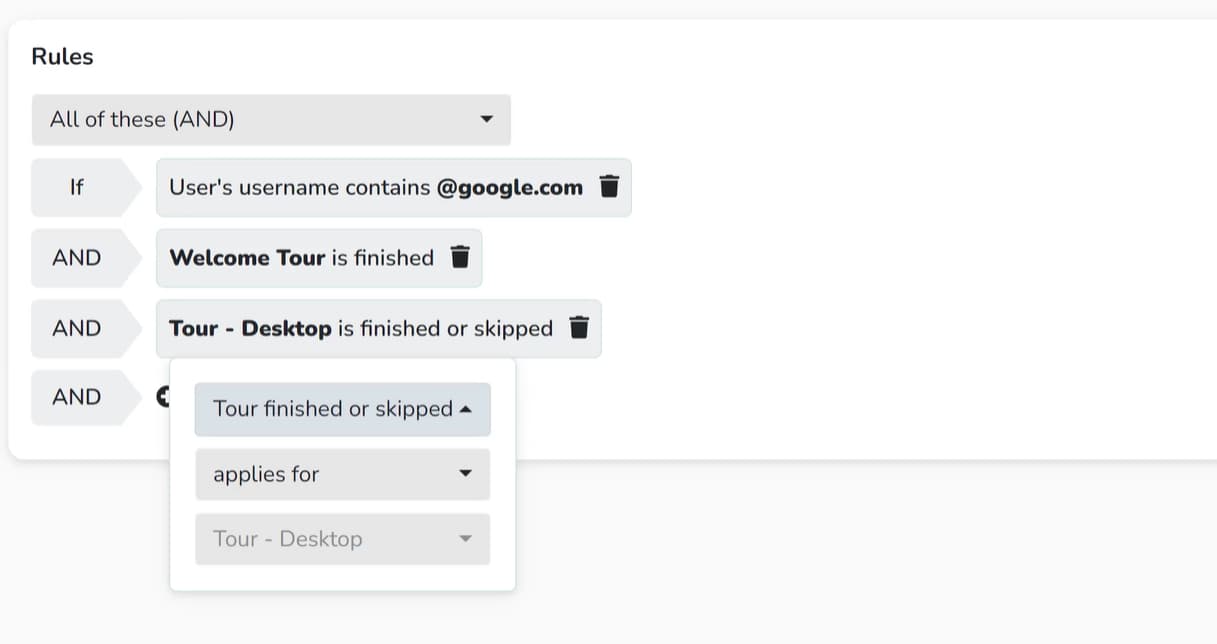This screenshot has height=644, width=1217.
Task: Delete the "Welcome Tour is finished" rule
Action: 459,257
